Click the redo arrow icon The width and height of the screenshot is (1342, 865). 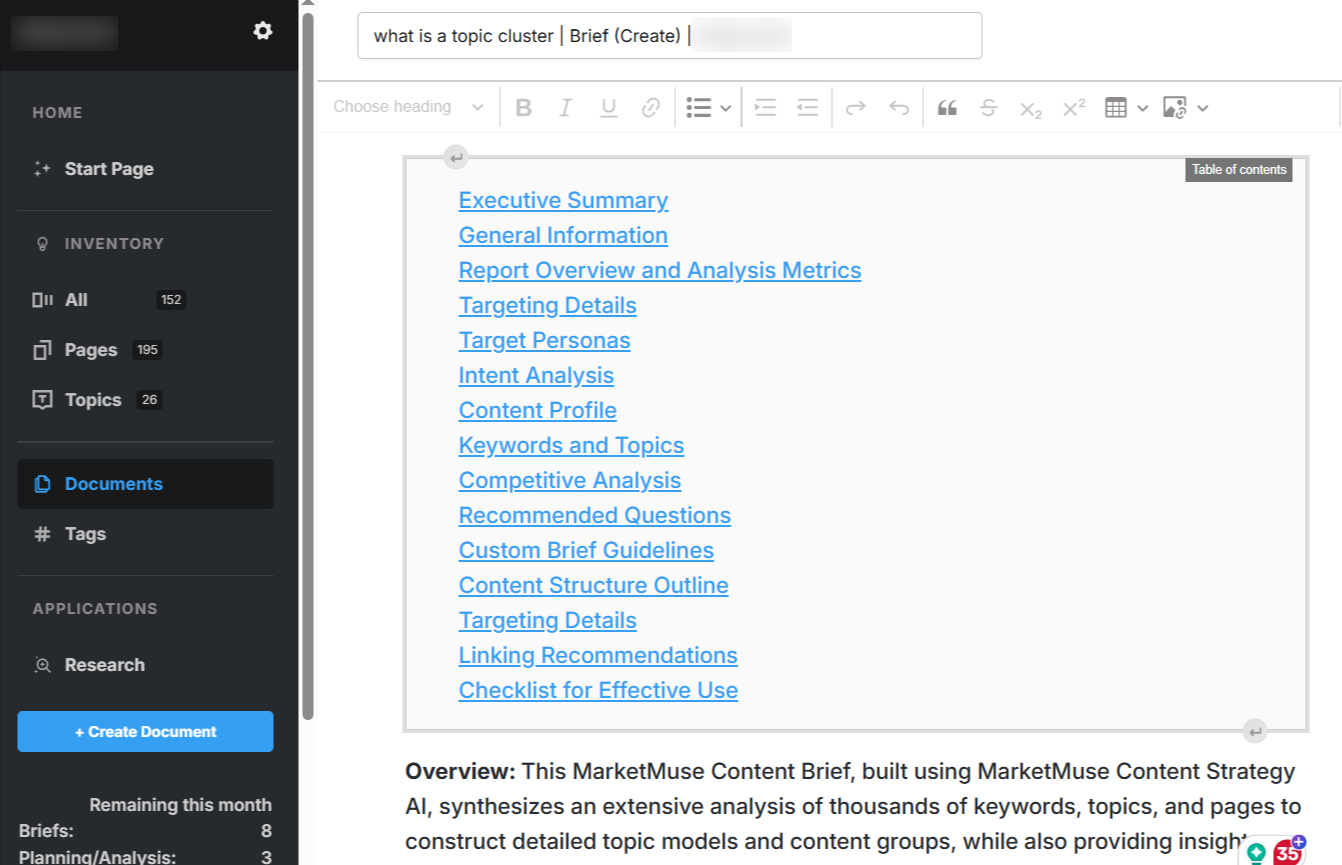(855, 108)
